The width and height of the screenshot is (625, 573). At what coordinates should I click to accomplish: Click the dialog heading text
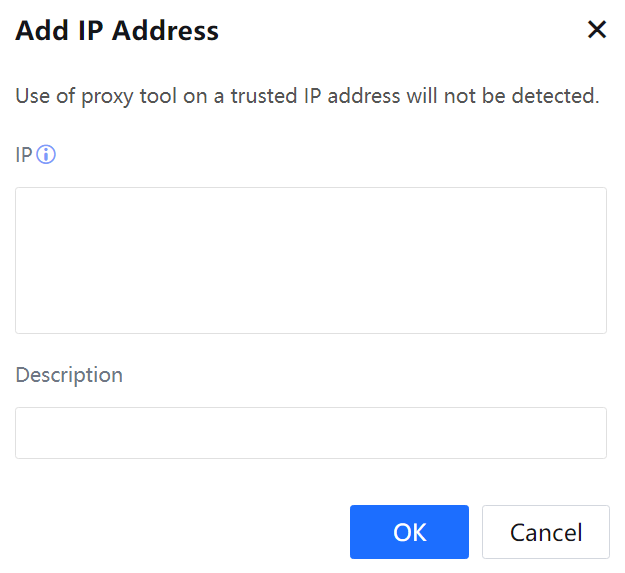pos(117,31)
